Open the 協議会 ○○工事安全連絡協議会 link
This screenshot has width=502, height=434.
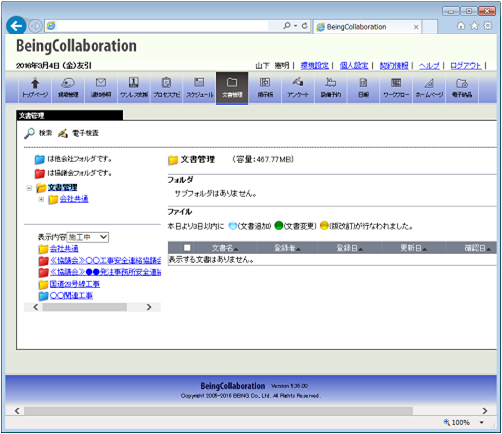point(105,260)
